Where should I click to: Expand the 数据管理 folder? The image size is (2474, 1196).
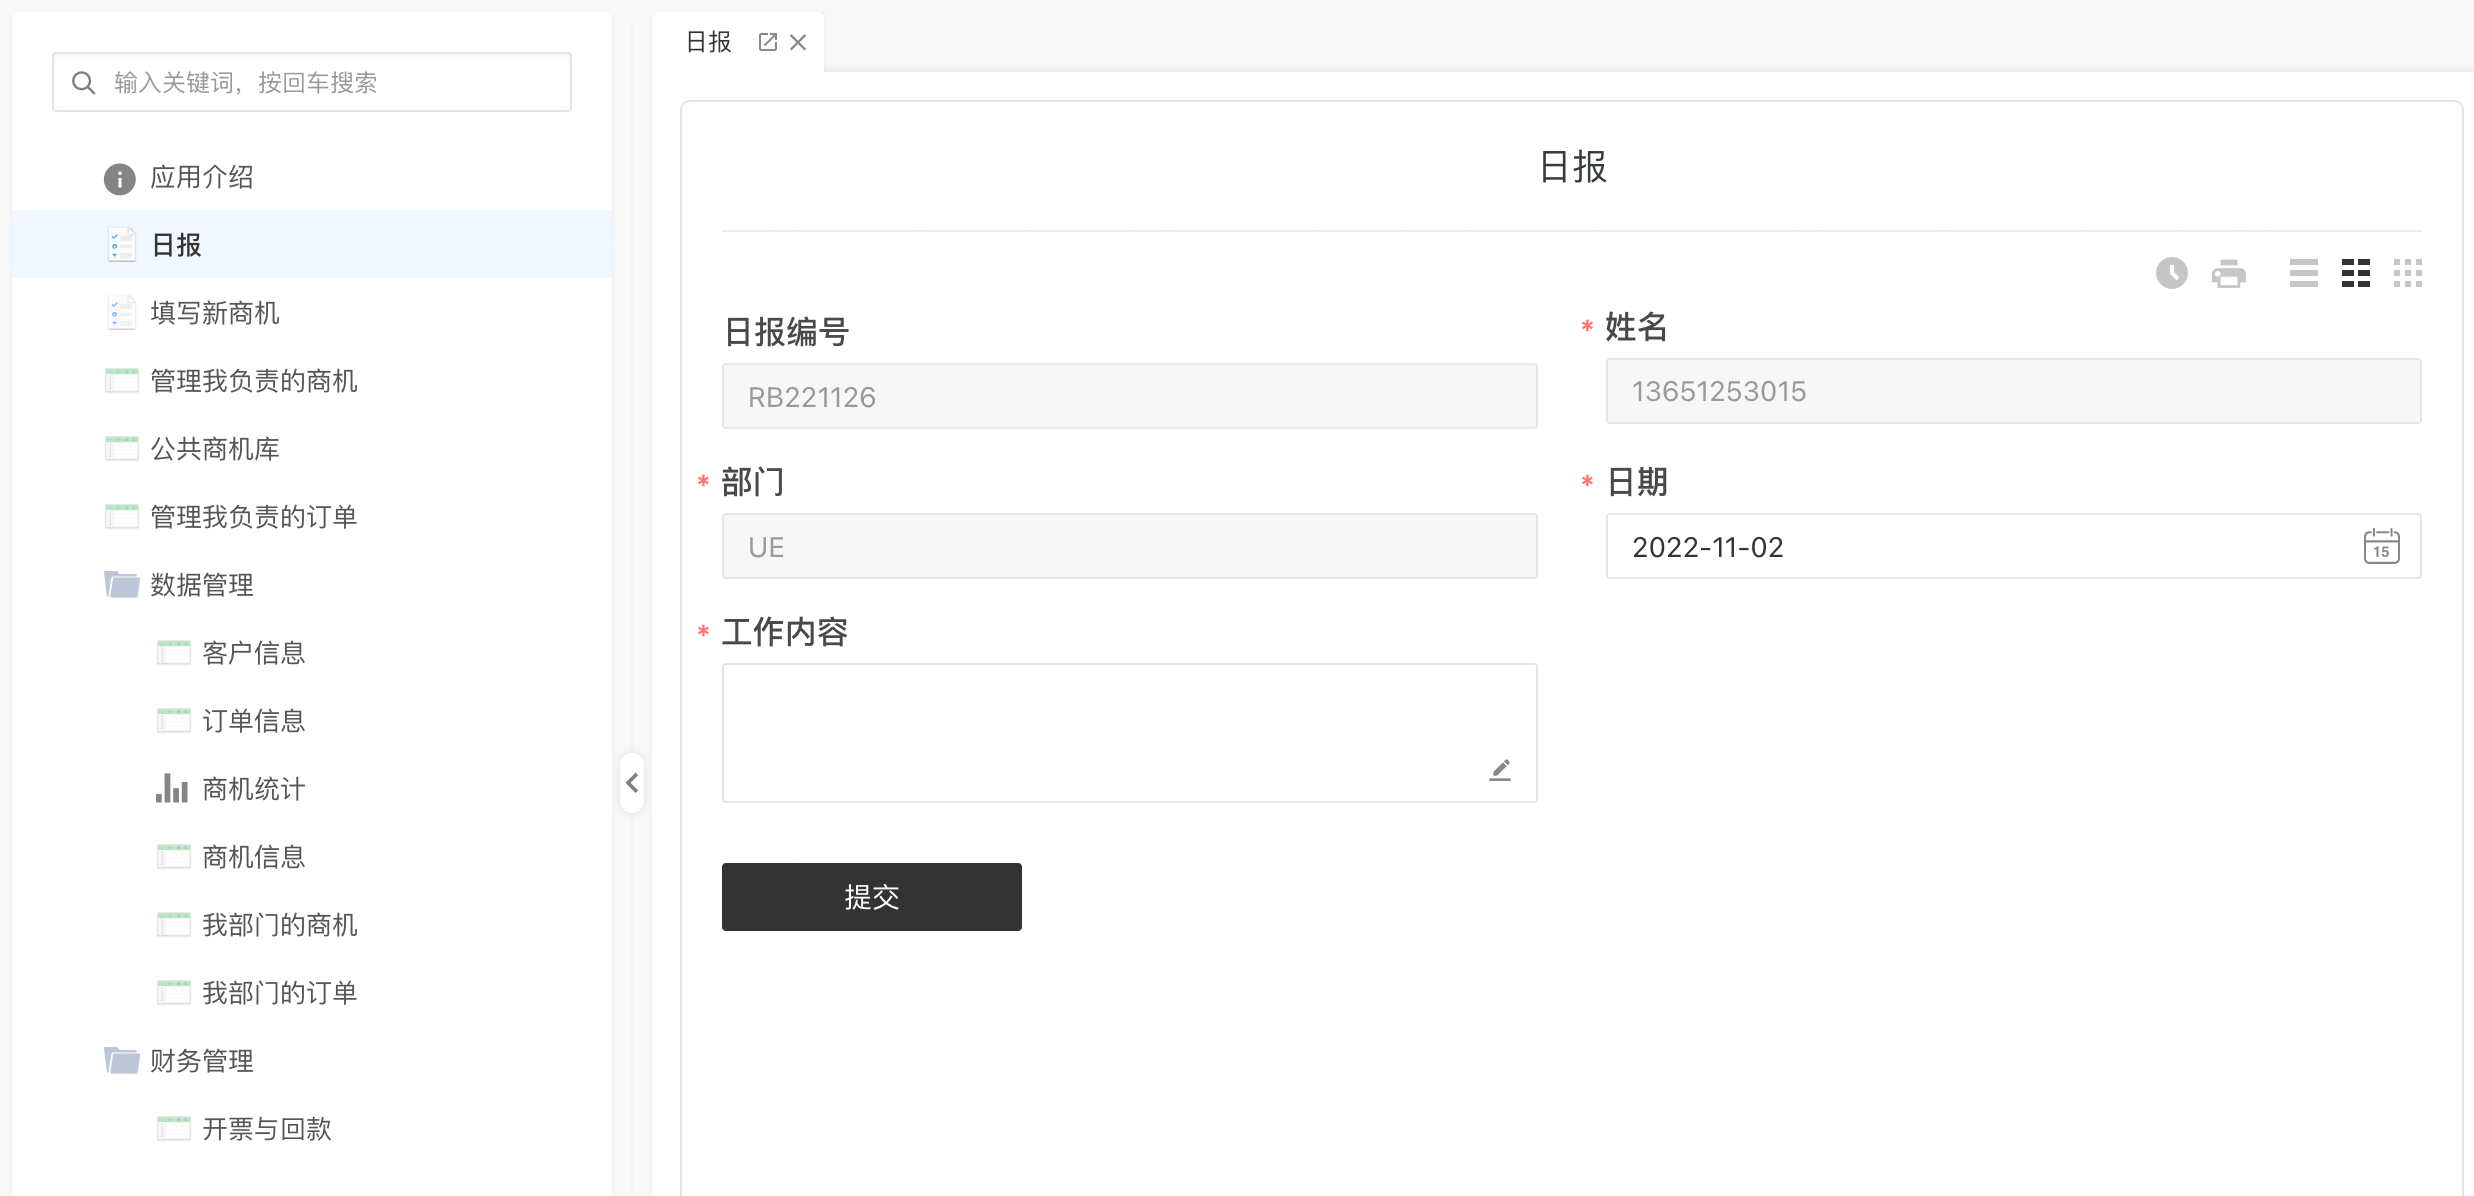coord(200,585)
